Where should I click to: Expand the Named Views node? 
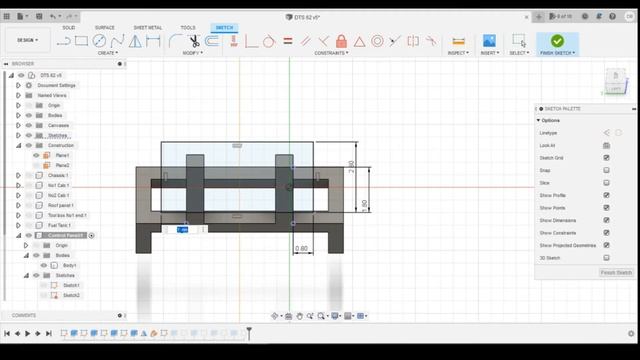pyautogui.click(x=18, y=95)
